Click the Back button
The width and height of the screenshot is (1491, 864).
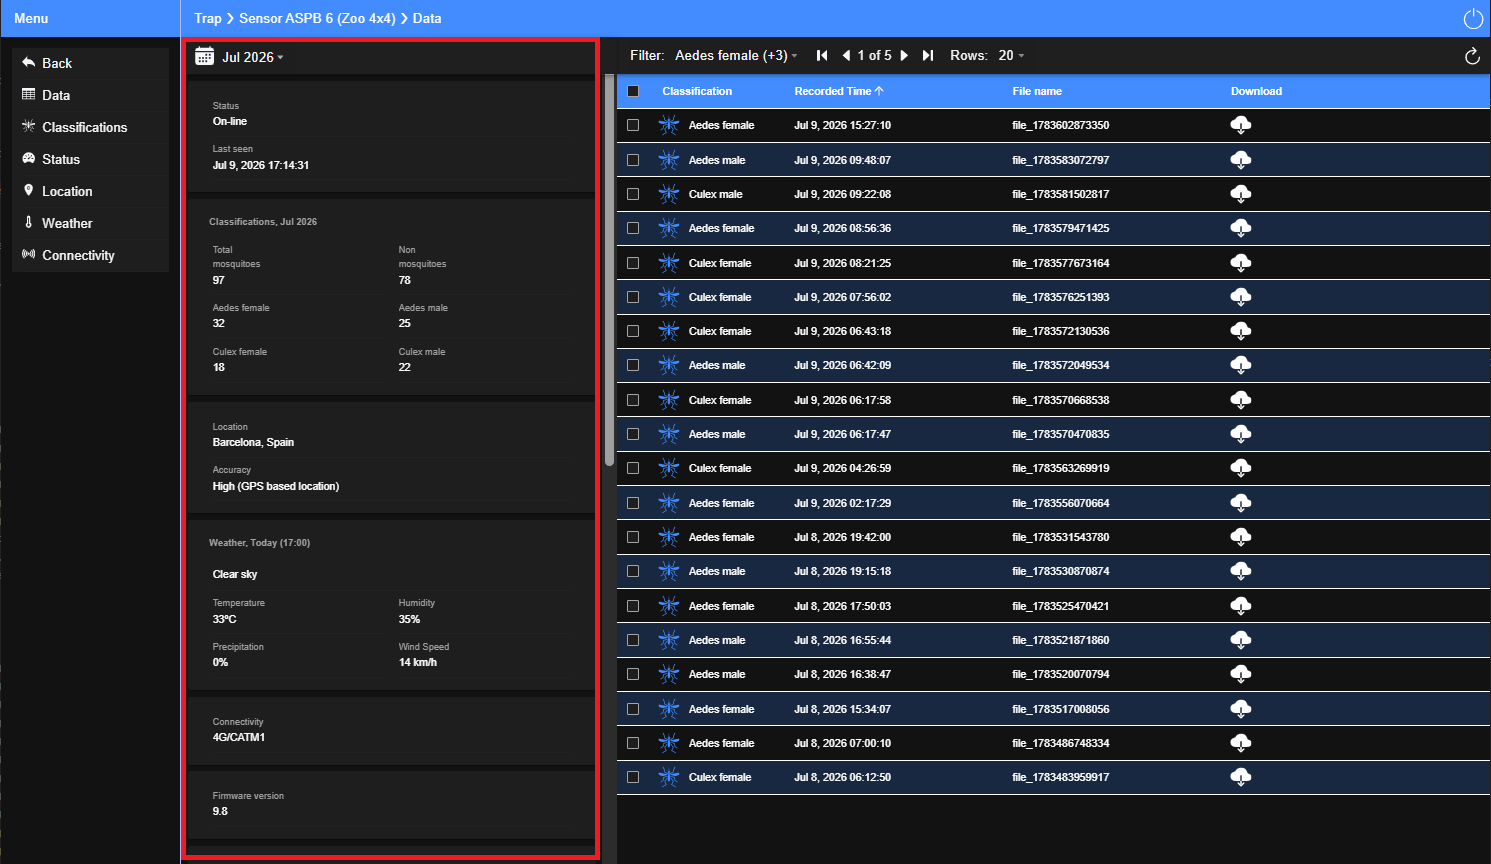click(x=91, y=63)
